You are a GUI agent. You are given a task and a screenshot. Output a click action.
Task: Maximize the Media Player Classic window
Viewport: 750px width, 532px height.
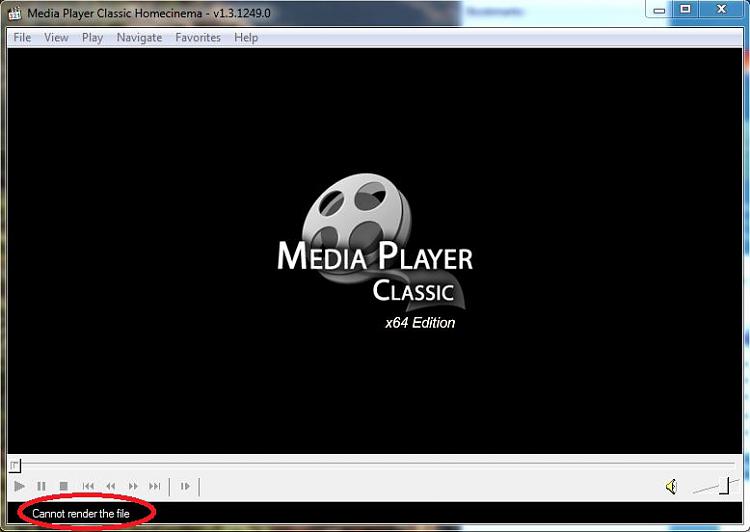(685, 10)
